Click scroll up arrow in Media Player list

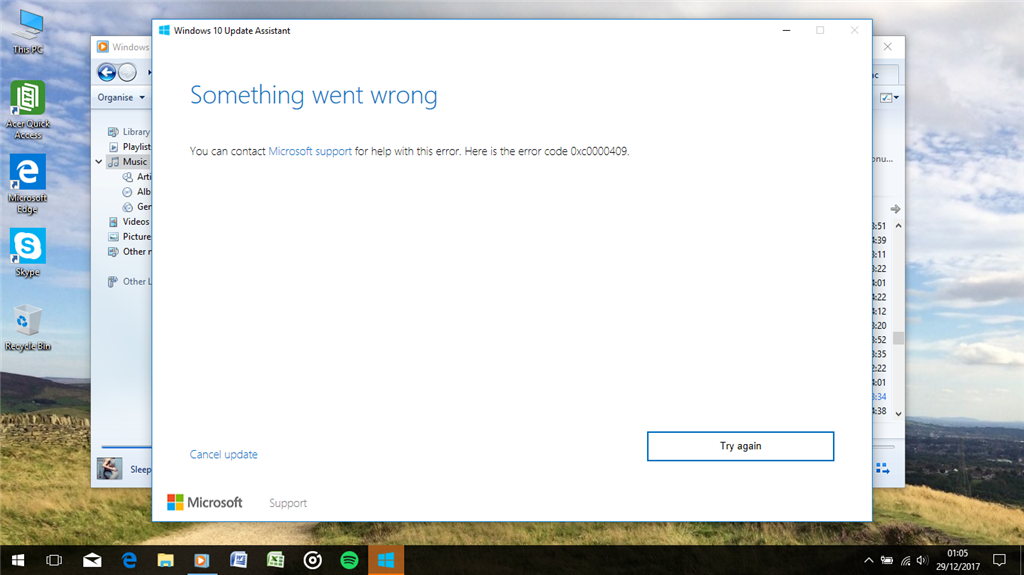tap(899, 226)
